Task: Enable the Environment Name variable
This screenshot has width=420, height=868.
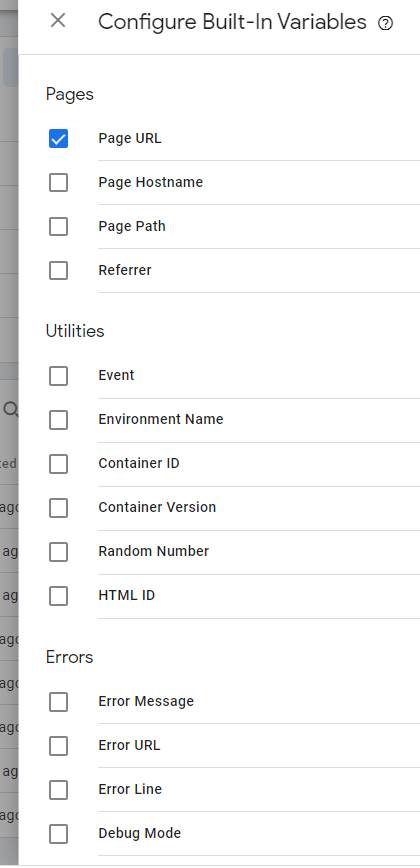Action: point(59,420)
